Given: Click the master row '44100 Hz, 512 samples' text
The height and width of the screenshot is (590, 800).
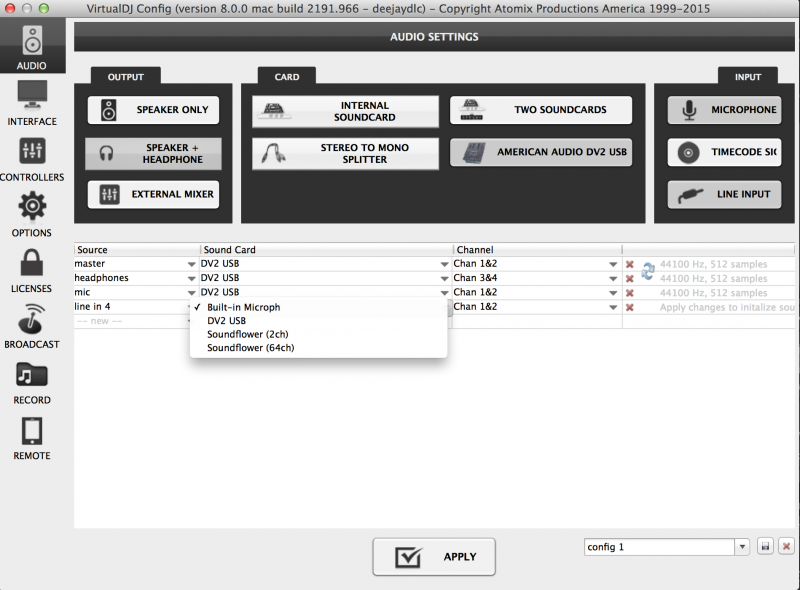Looking at the screenshot, I should click(713, 264).
